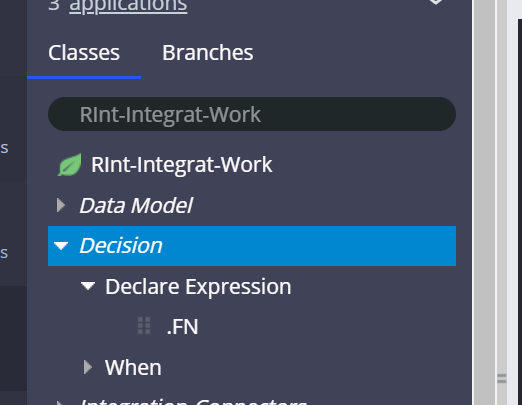Select the highlighted Decision category label

tap(121, 246)
